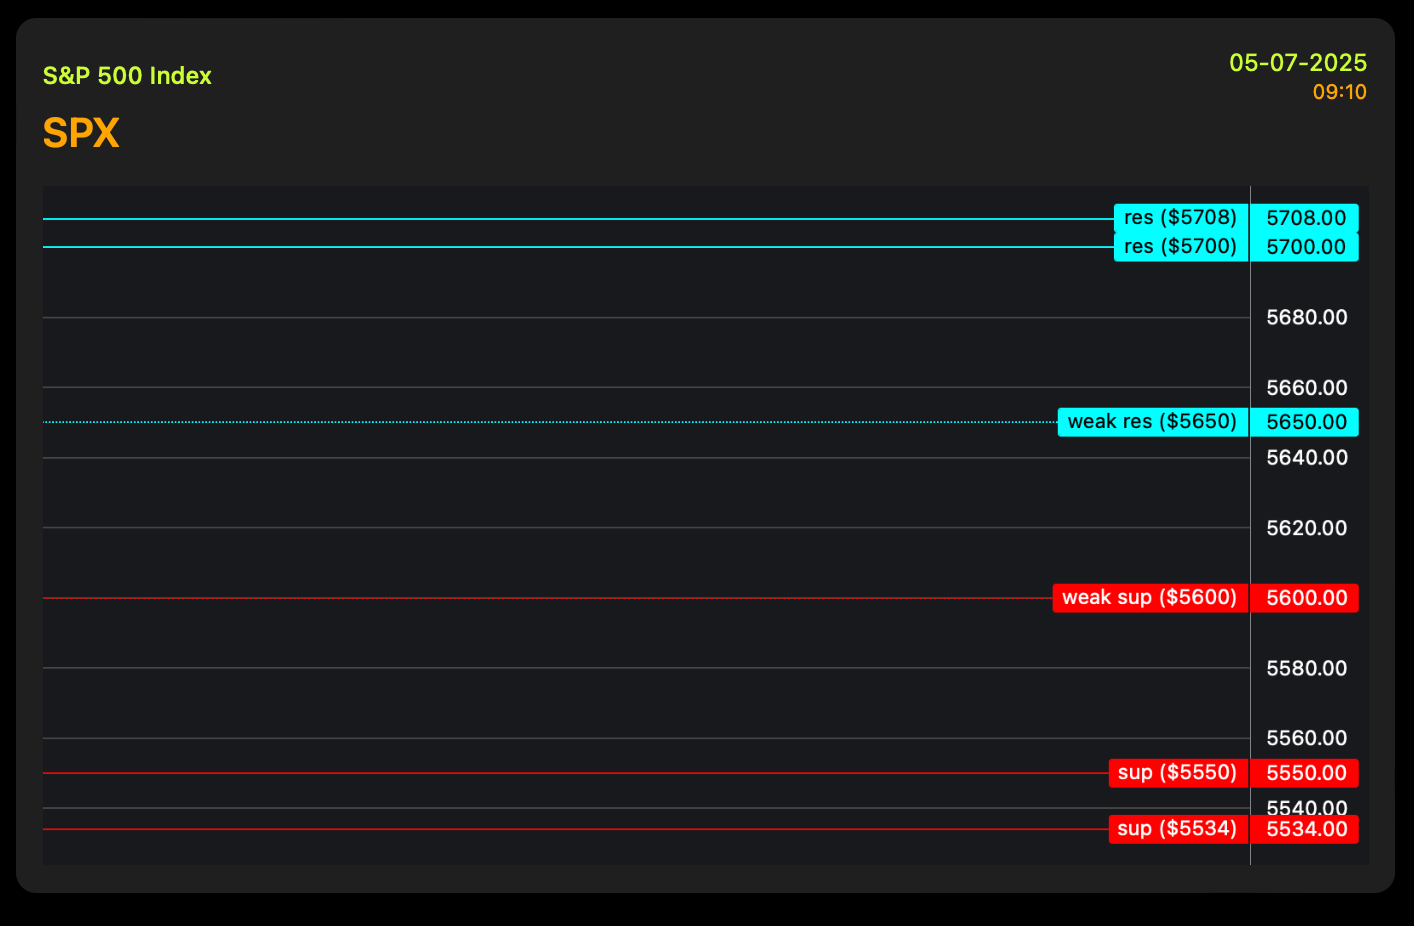Click the 5620.00 axis value
Viewport: 1414px width, 926px height.
click(x=1307, y=528)
